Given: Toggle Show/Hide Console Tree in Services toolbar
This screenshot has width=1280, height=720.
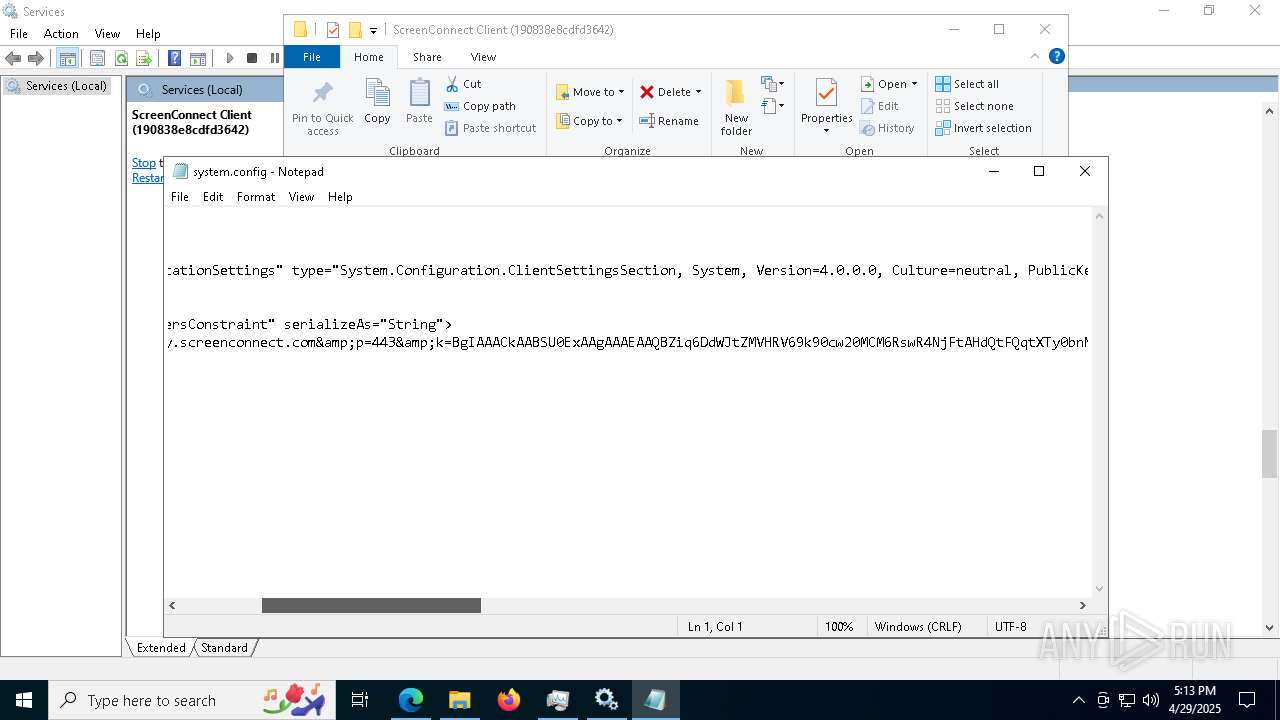Looking at the screenshot, I should (68, 59).
